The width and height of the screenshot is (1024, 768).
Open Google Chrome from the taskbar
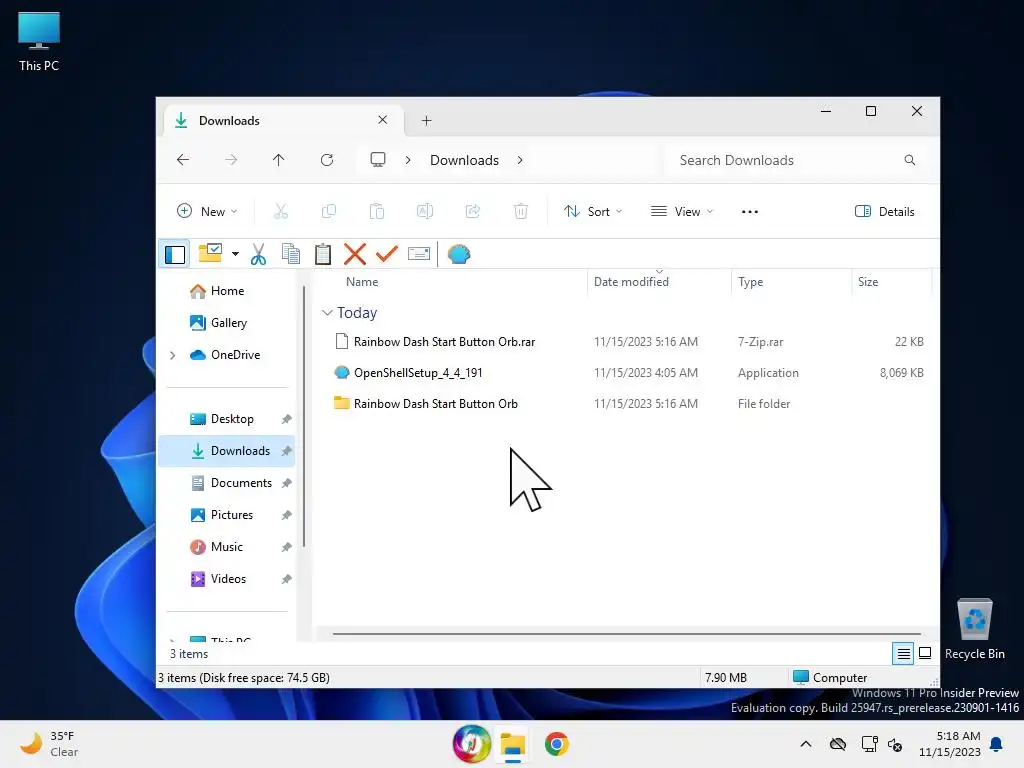click(x=556, y=744)
